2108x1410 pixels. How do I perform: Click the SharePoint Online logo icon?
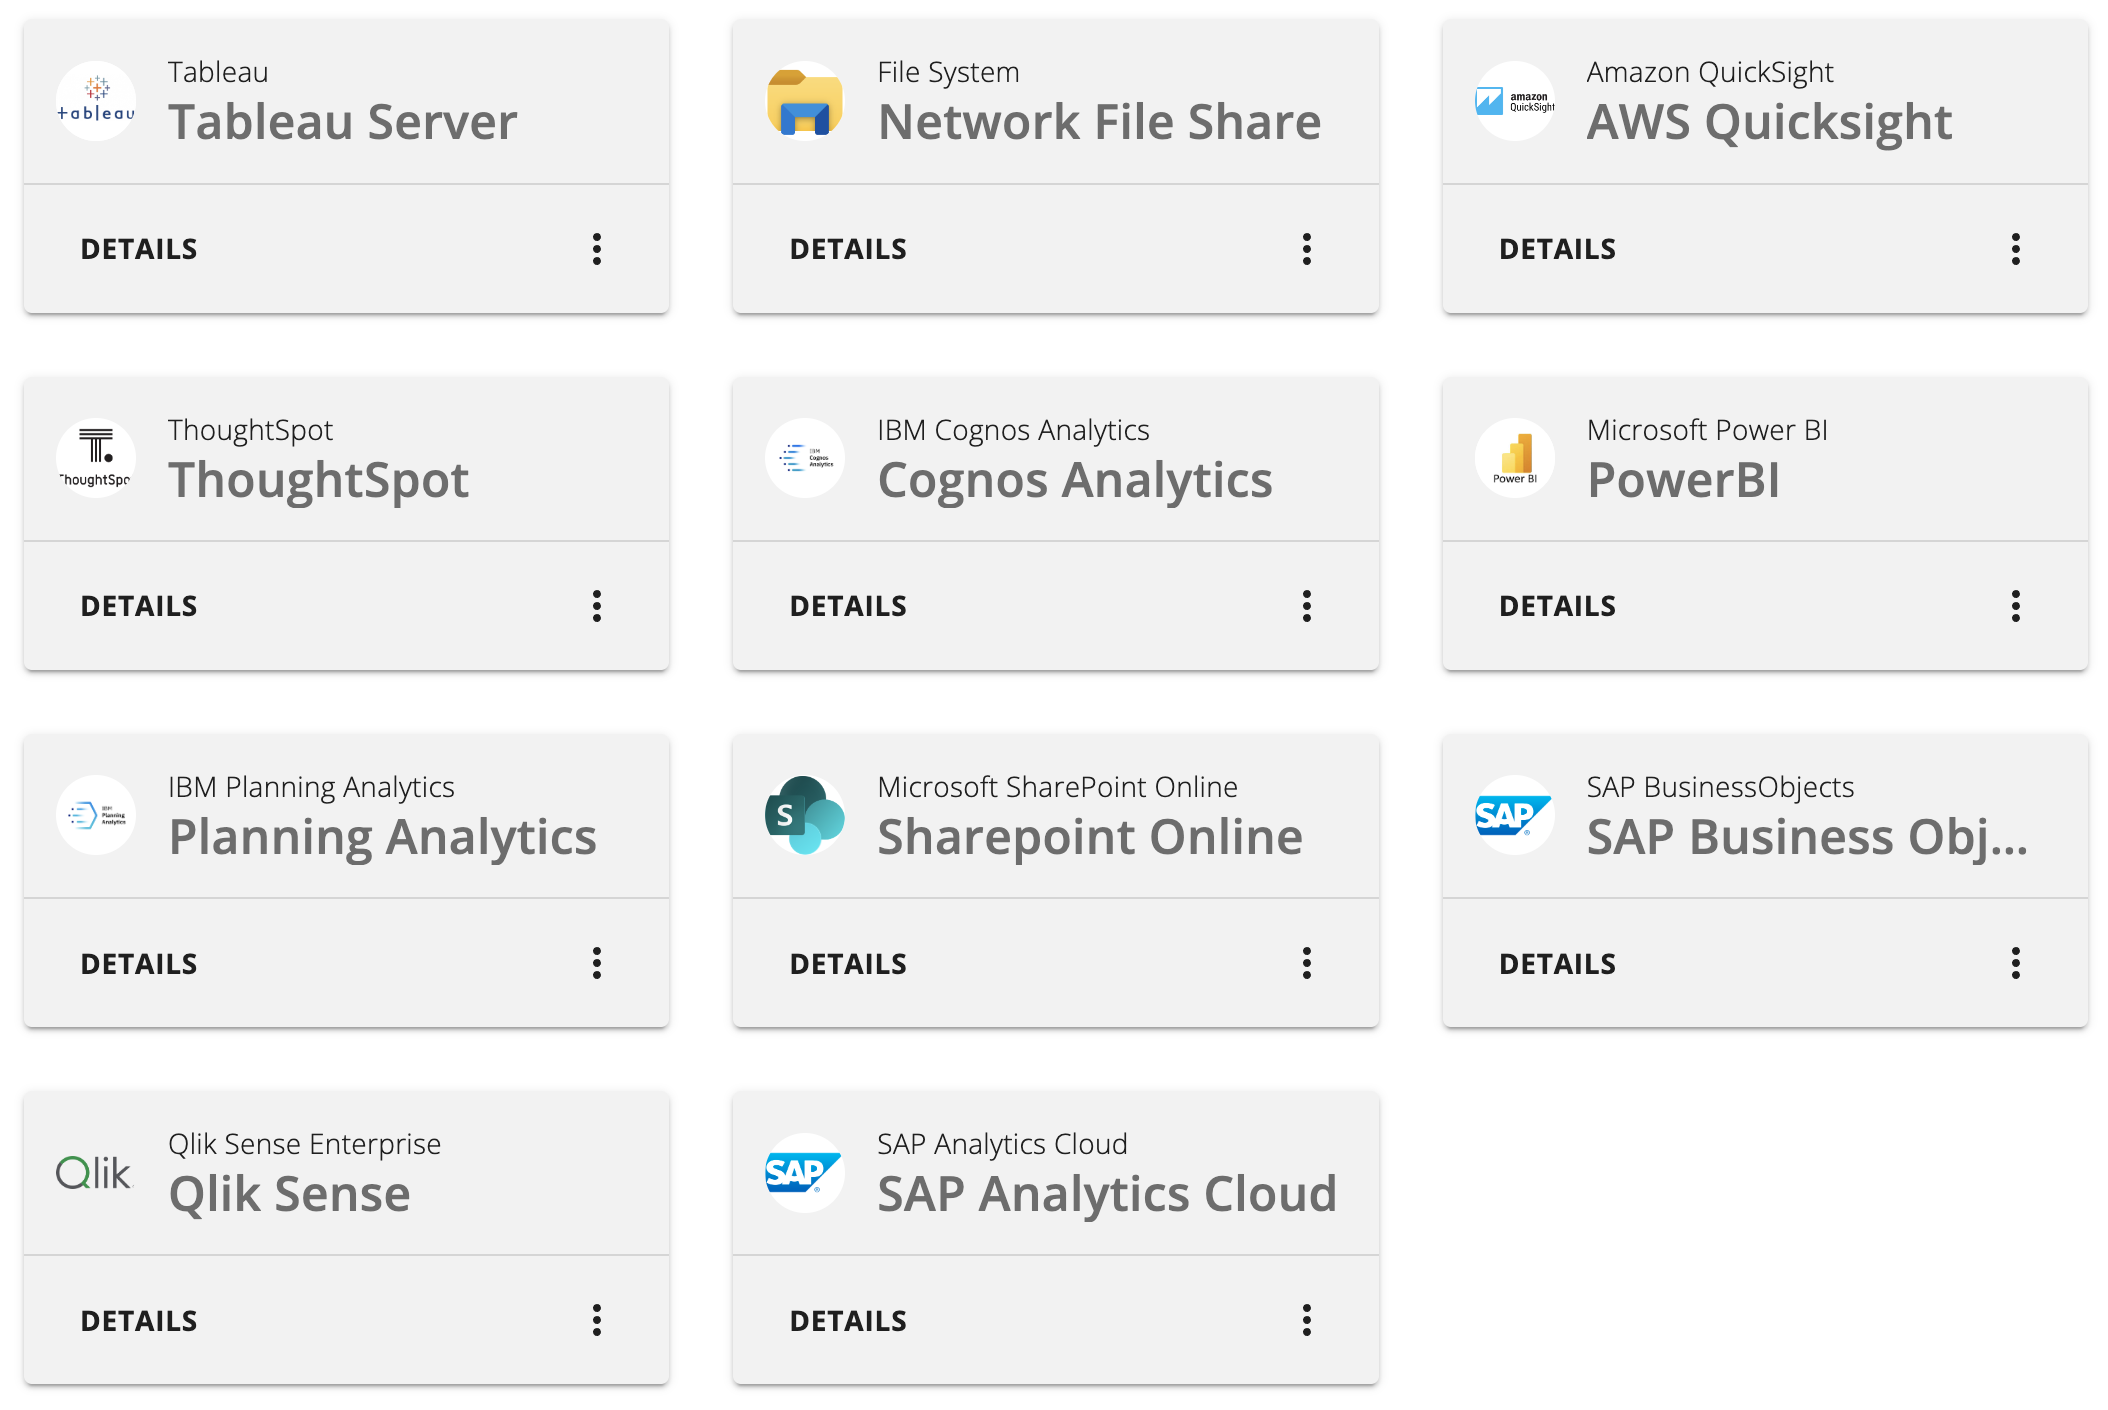pyautogui.click(x=805, y=815)
